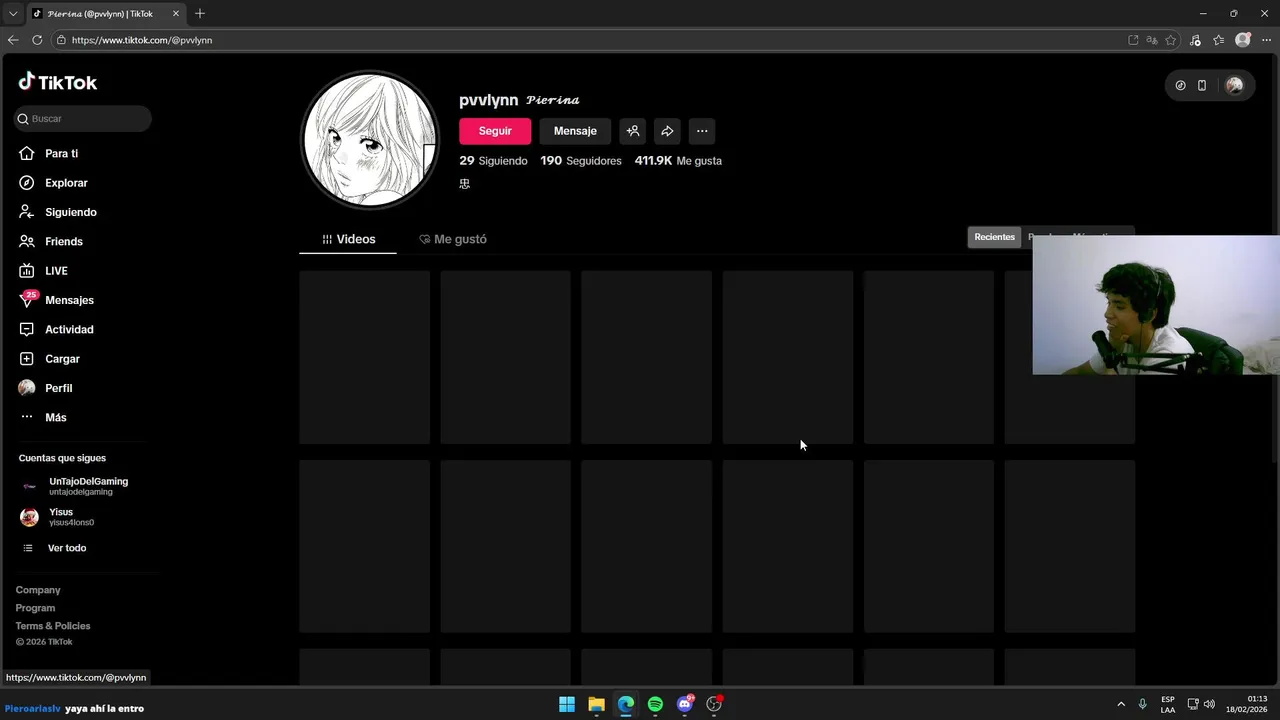Image resolution: width=1280 pixels, height=720 pixels.
Task: Click the Mensaje button
Action: 575,131
